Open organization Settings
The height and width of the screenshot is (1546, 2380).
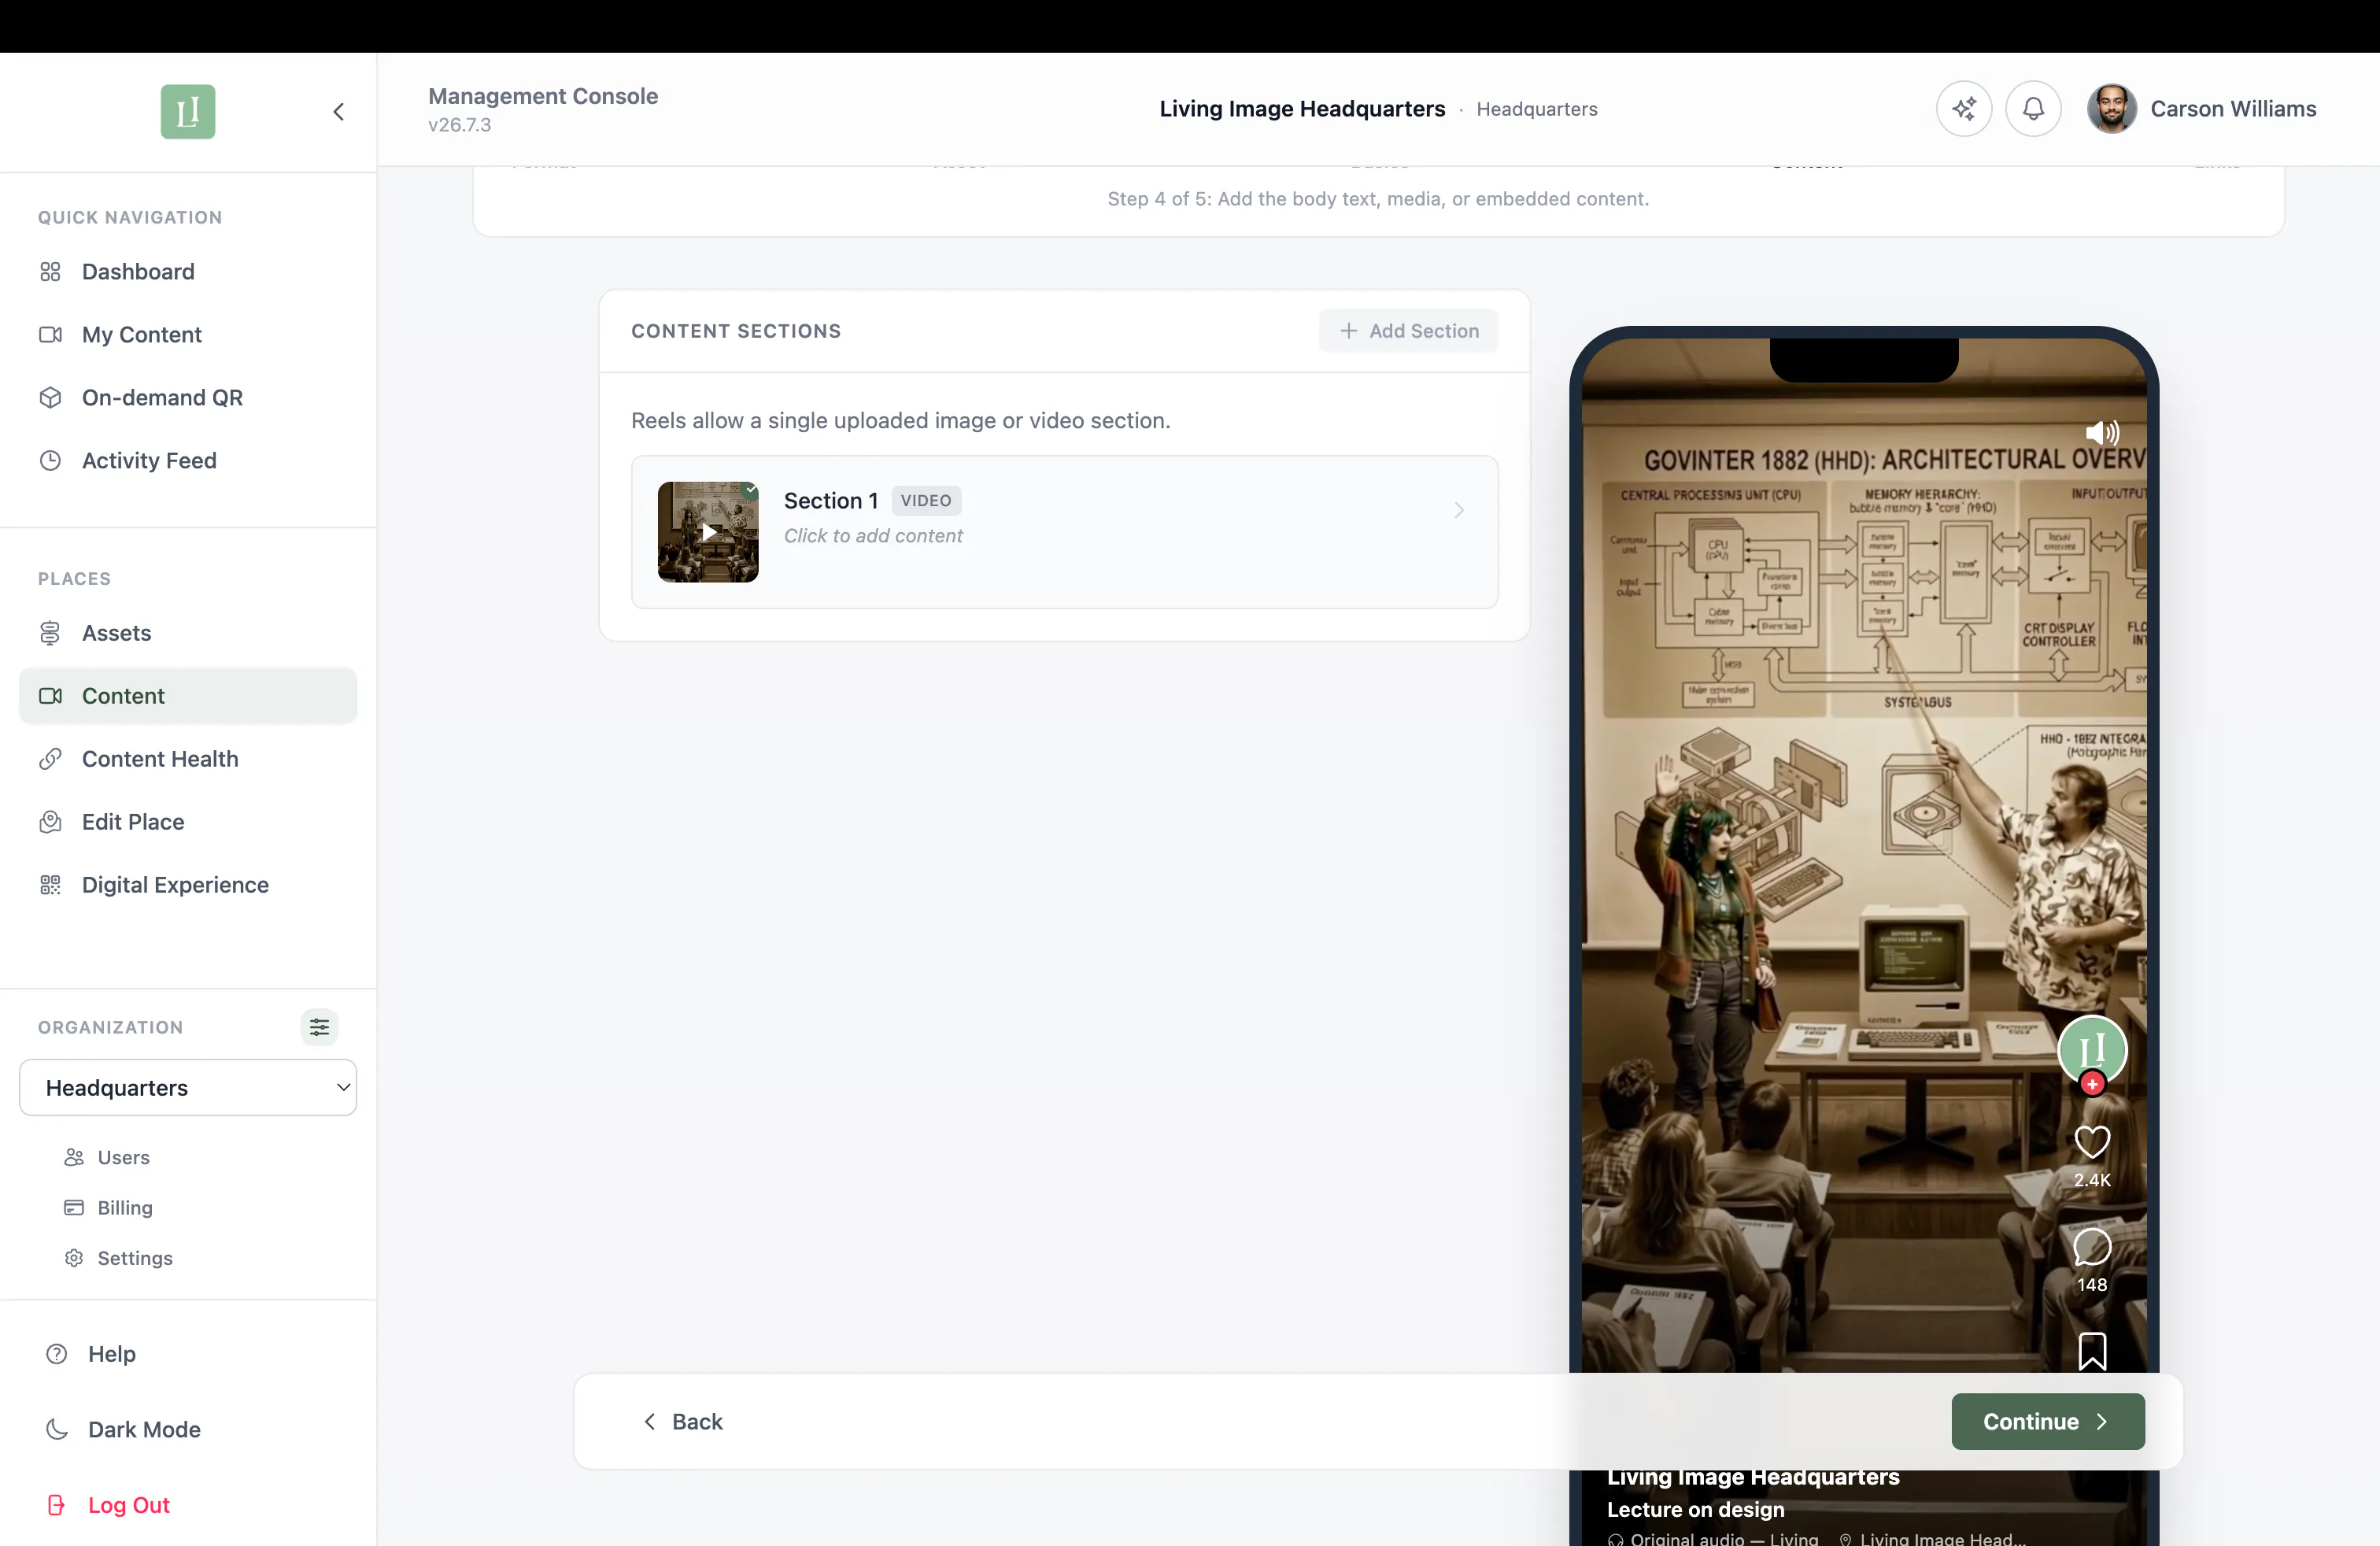(135, 1258)
